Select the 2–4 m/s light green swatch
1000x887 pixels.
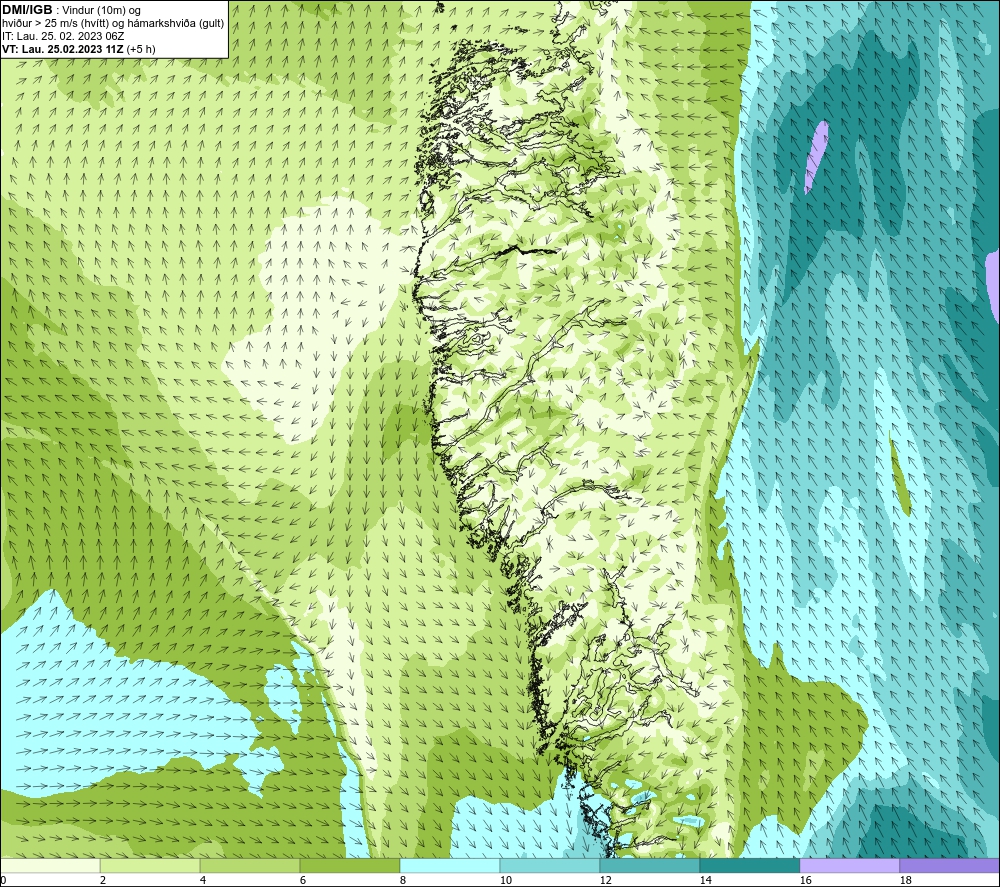point(150,865)
